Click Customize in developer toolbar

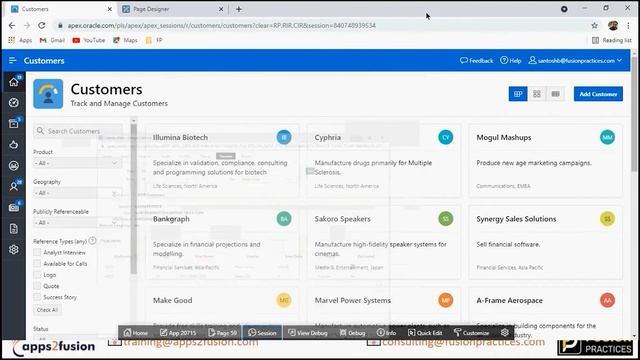[x=471, y=333]
